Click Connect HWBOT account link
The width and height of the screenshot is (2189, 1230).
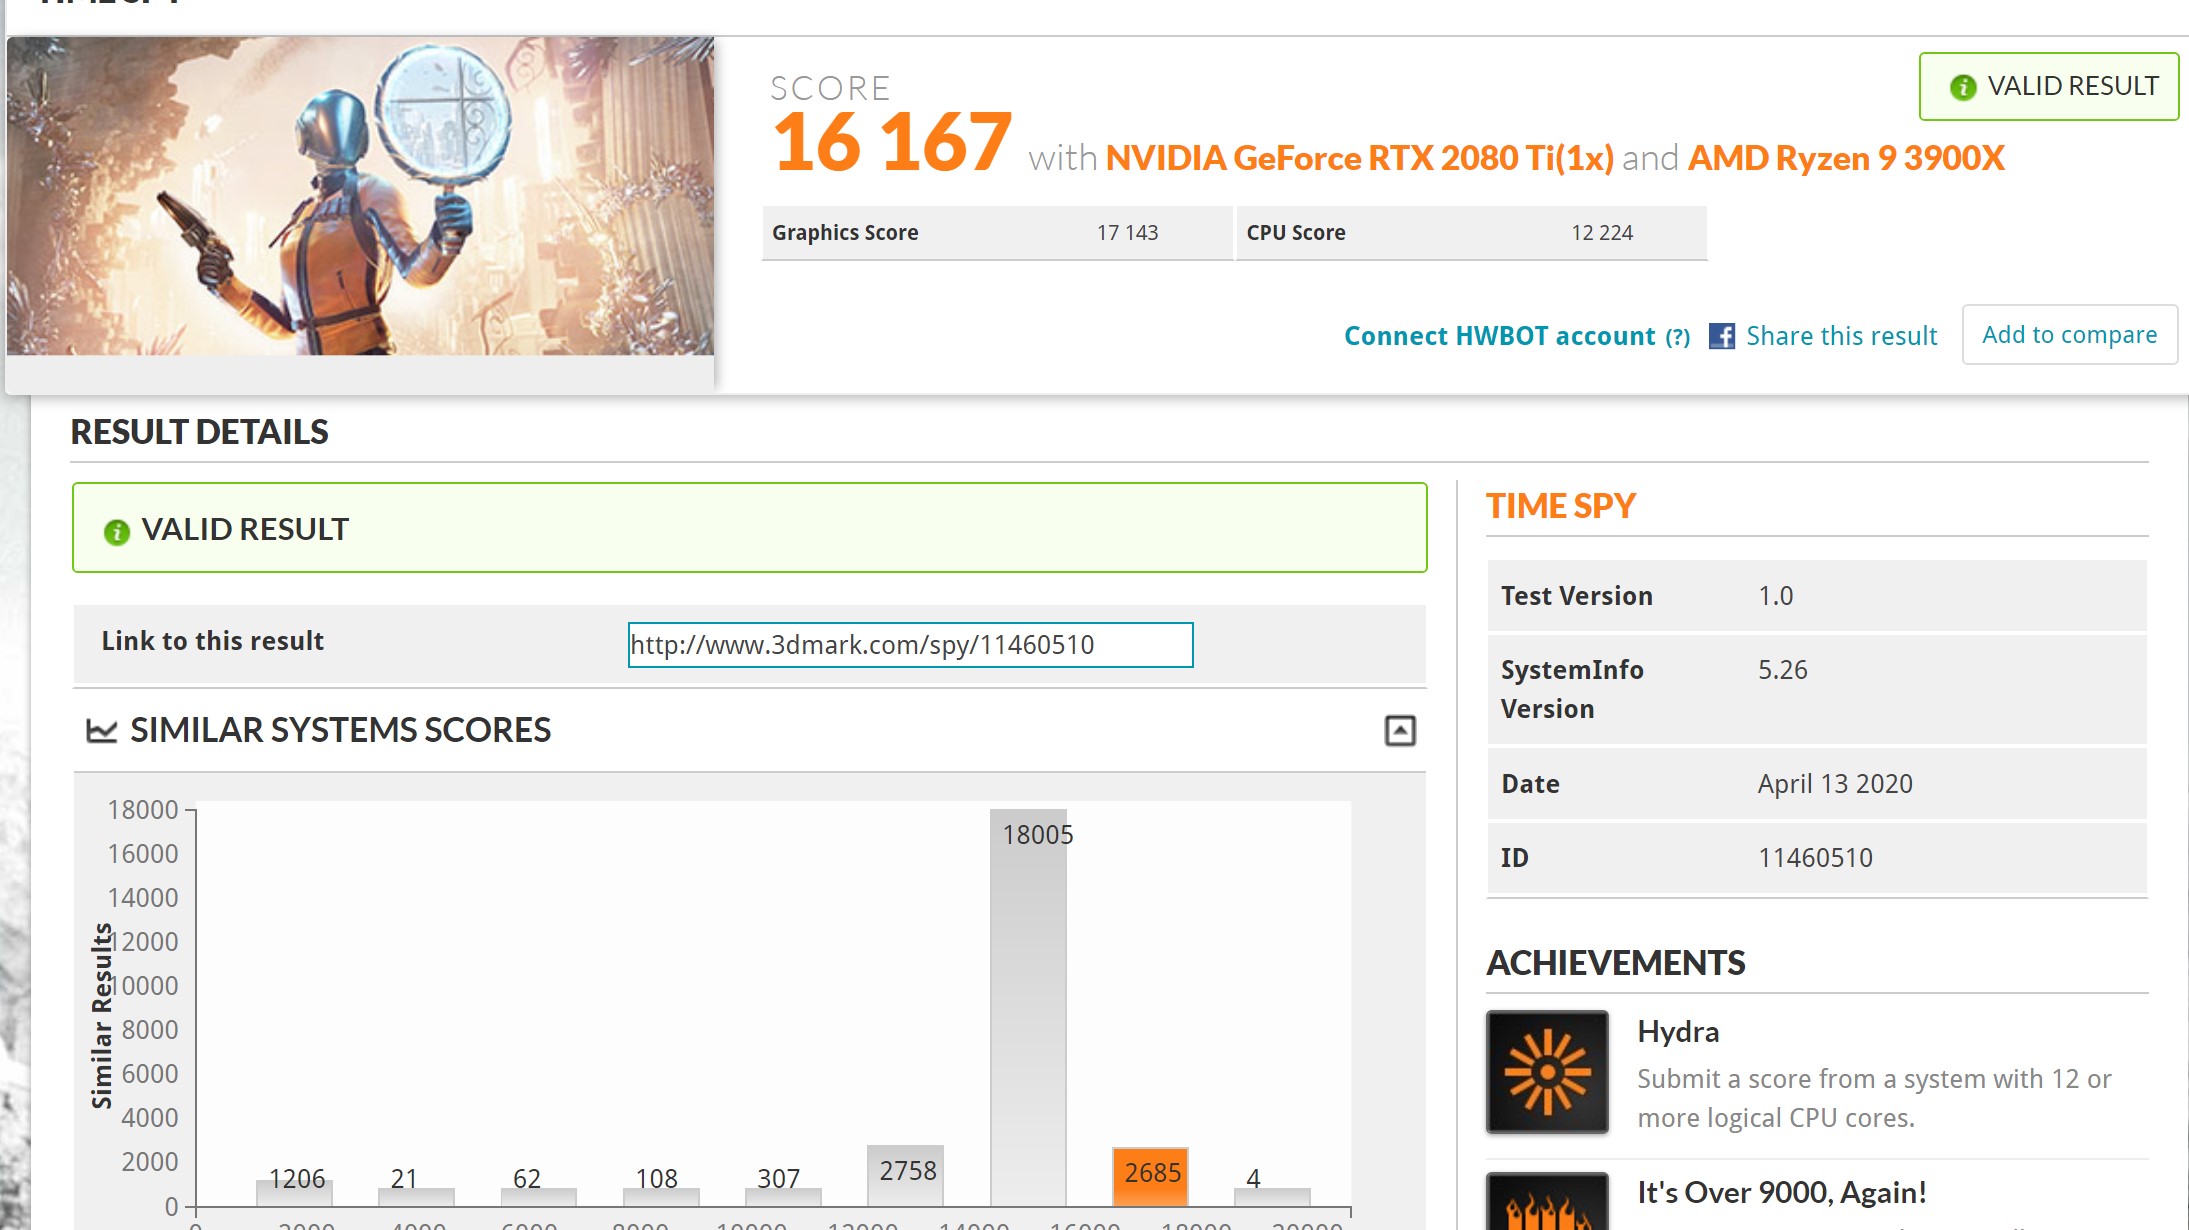tap(1499, 336)
